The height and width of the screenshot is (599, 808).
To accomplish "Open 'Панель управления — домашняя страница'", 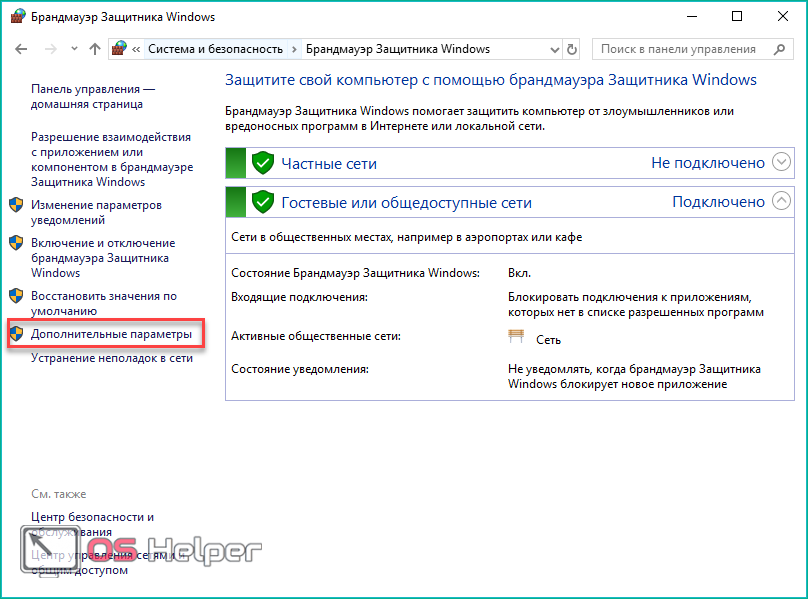I will [x=93, y=96].
